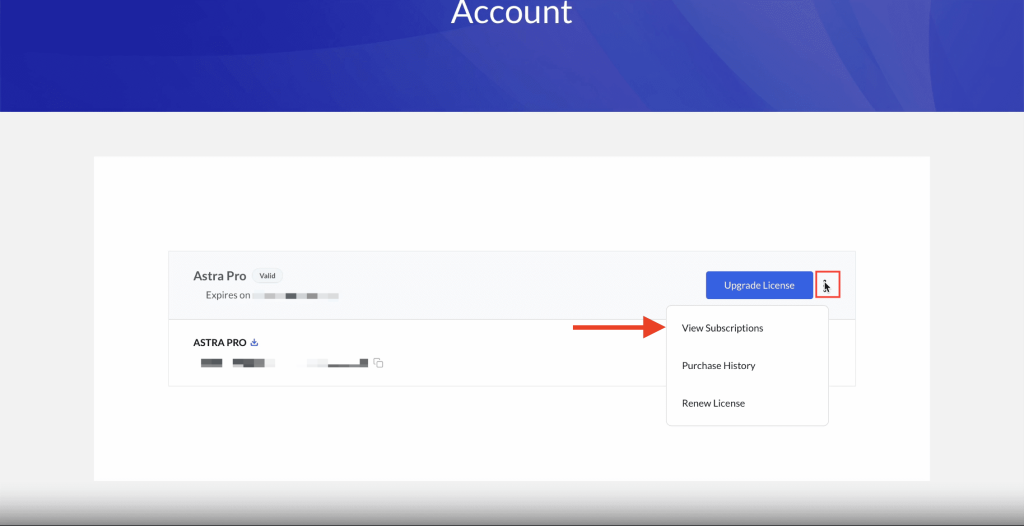The image size is (1024, 526).
Task: Download Astra Pro via the download icon
Action: point(255,342)
